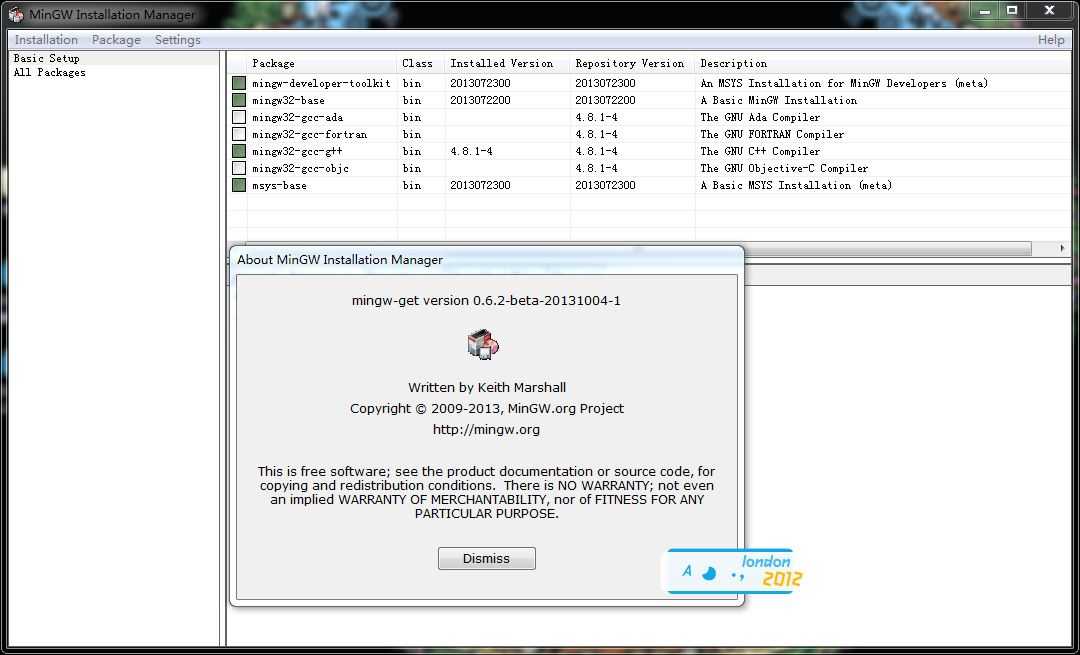The width and height of the screenshot is (1080, 655).
Task: Mark the mingw32-gcc-ada package checkbox
Action: point(239,117)
